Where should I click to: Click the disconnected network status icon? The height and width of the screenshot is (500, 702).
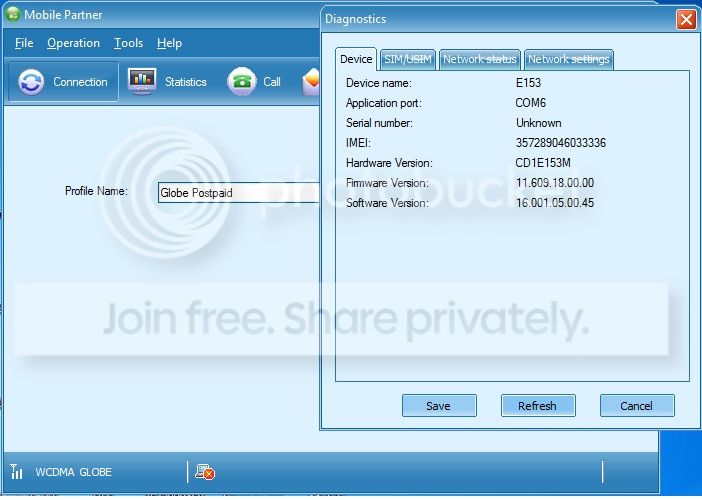point(205,472)
